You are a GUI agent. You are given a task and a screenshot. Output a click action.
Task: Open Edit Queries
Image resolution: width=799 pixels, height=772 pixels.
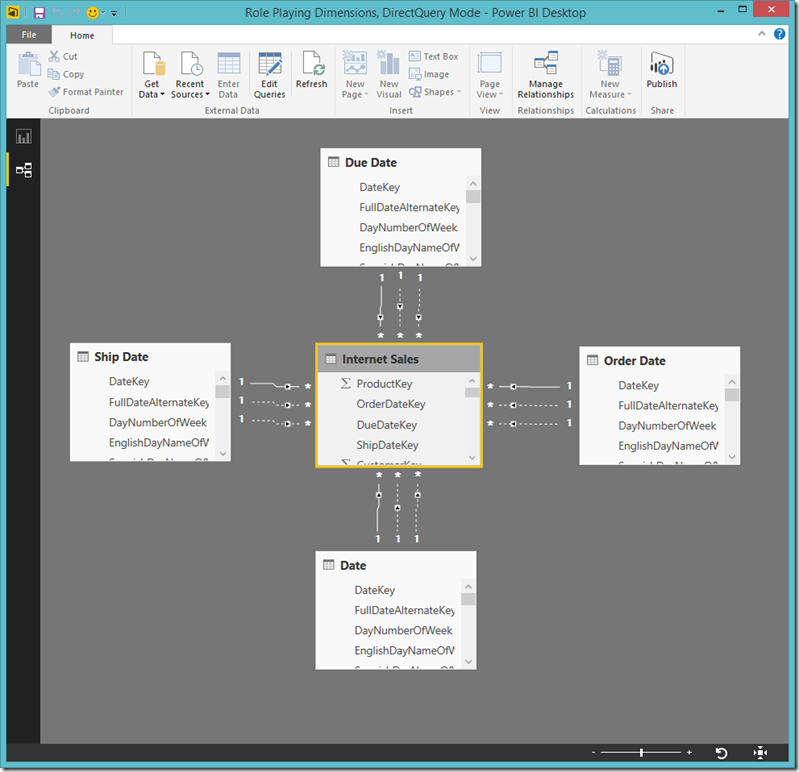click(269, 74)
